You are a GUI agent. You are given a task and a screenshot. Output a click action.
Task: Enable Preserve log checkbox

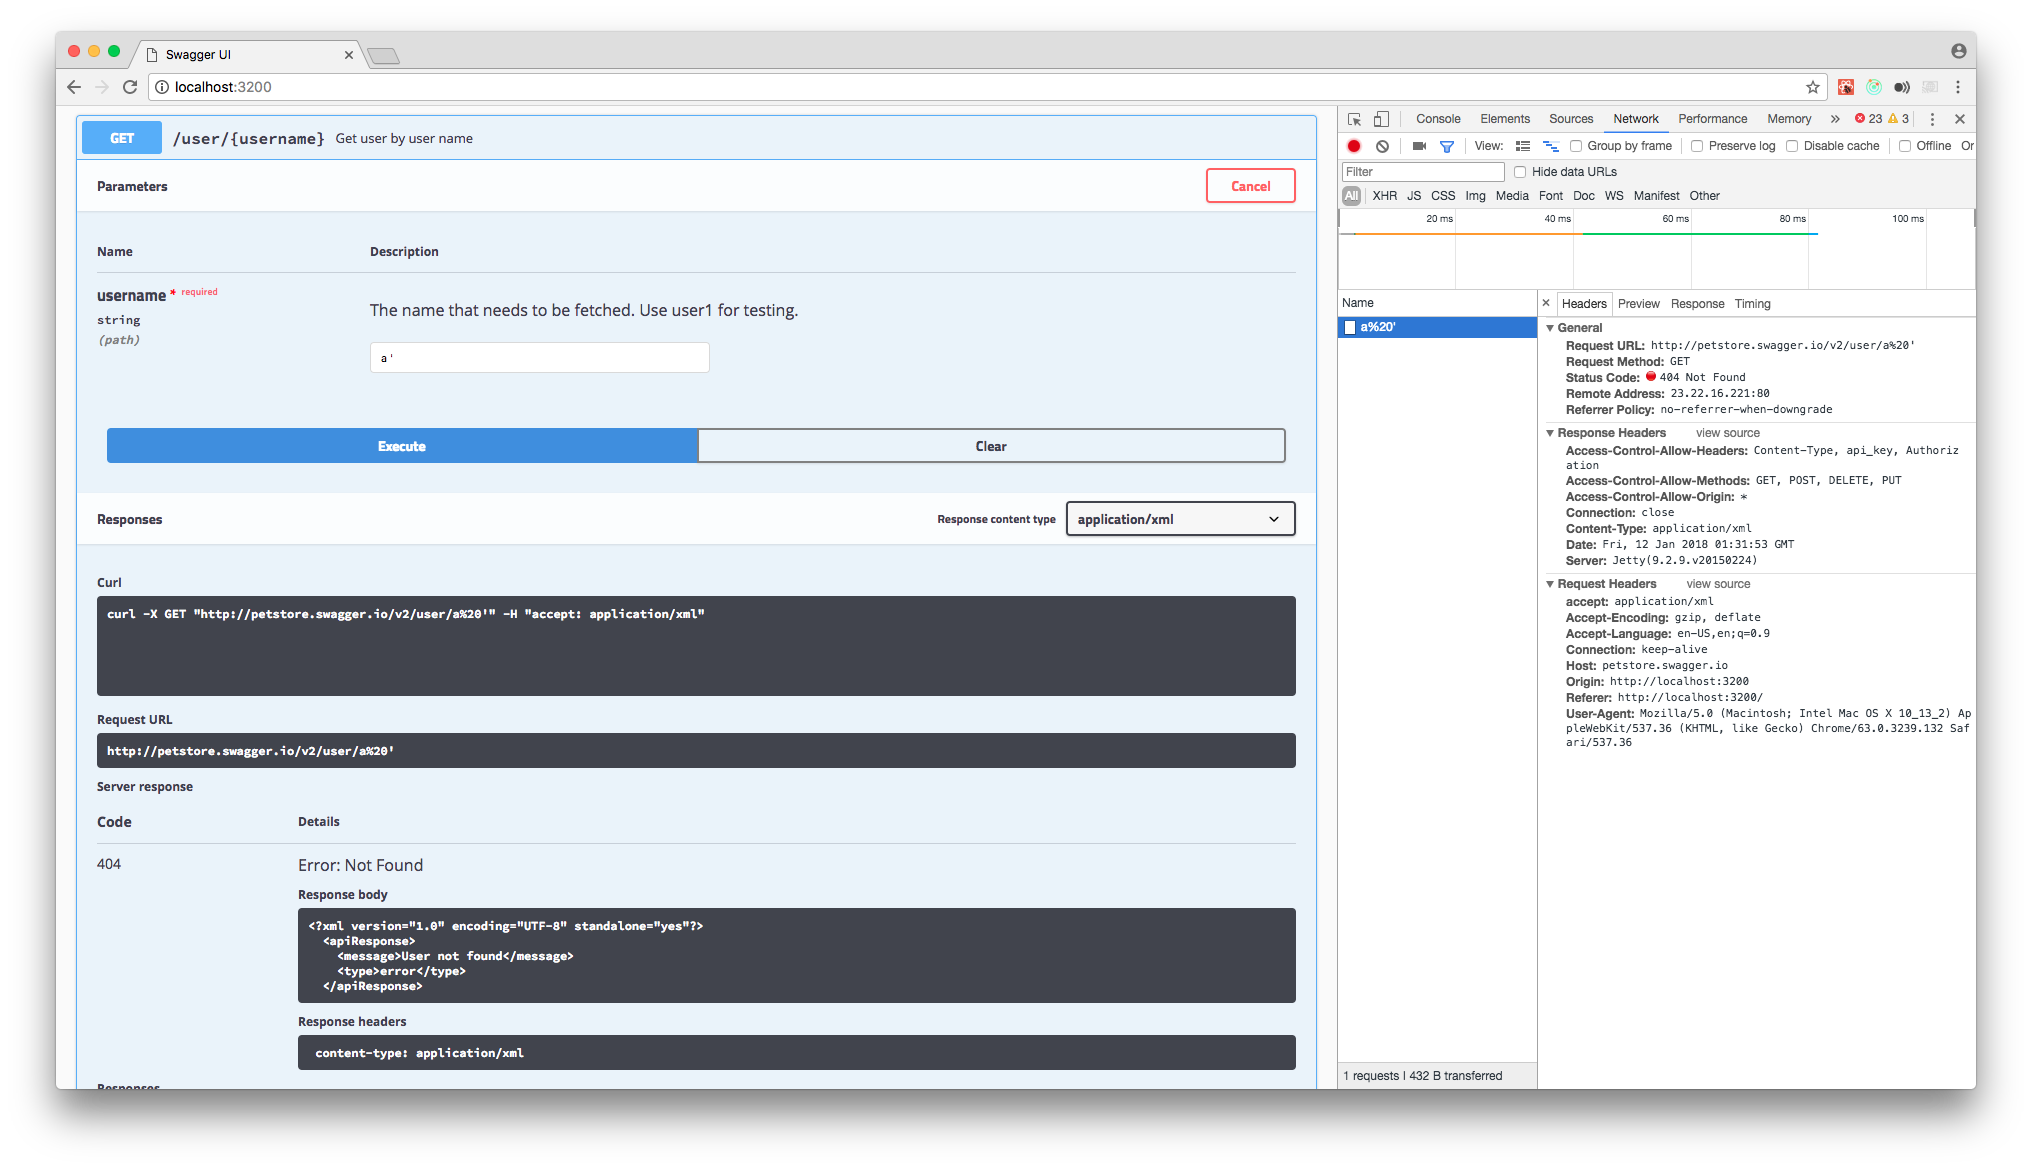pos(1697,146)
